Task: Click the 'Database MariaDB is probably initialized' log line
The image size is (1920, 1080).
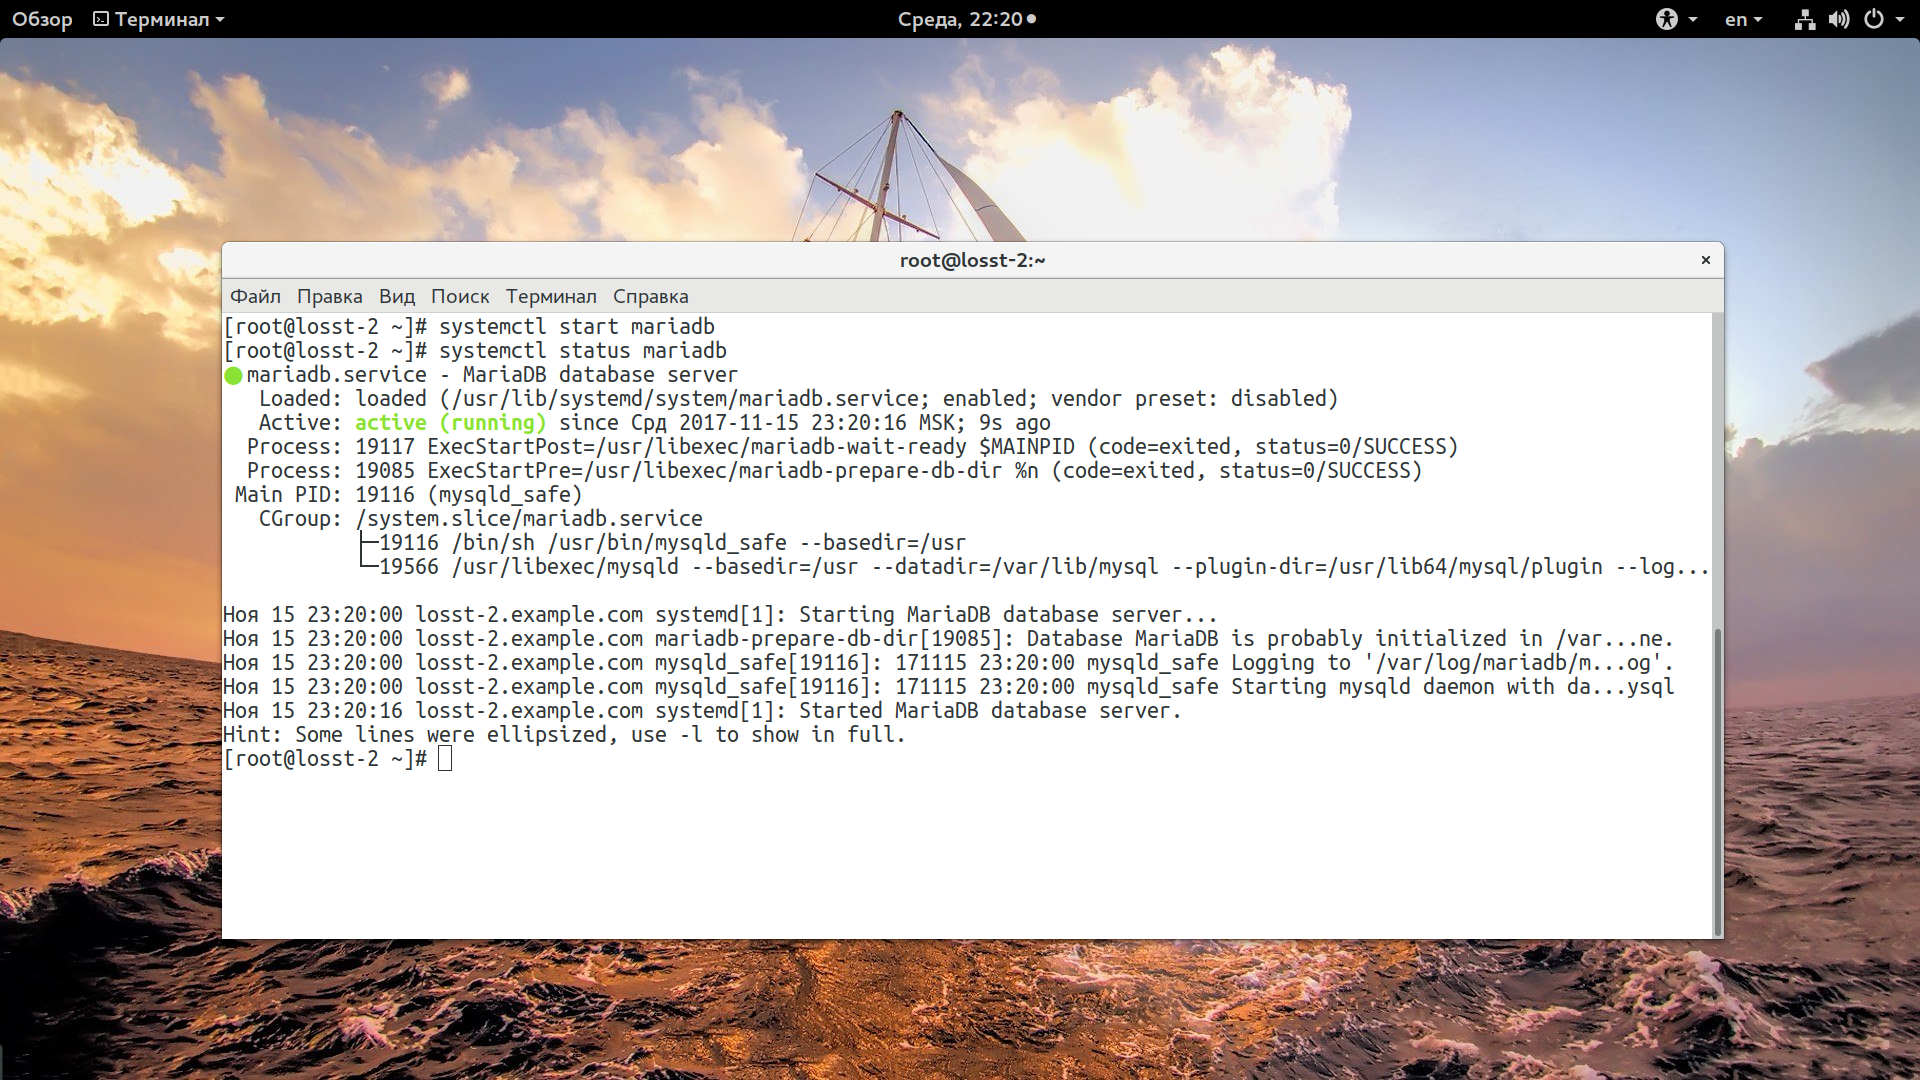Action: point(948,639)
